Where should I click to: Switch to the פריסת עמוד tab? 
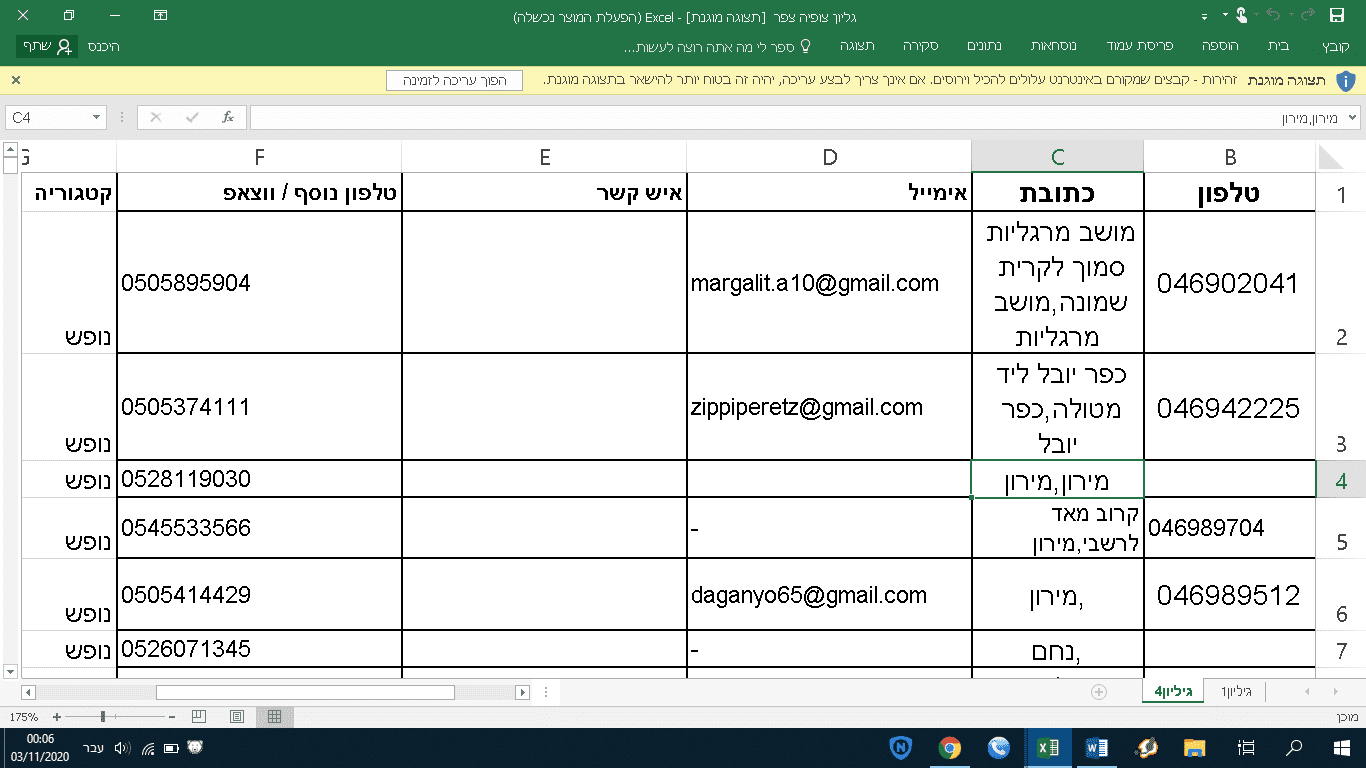pos(1139,46)
